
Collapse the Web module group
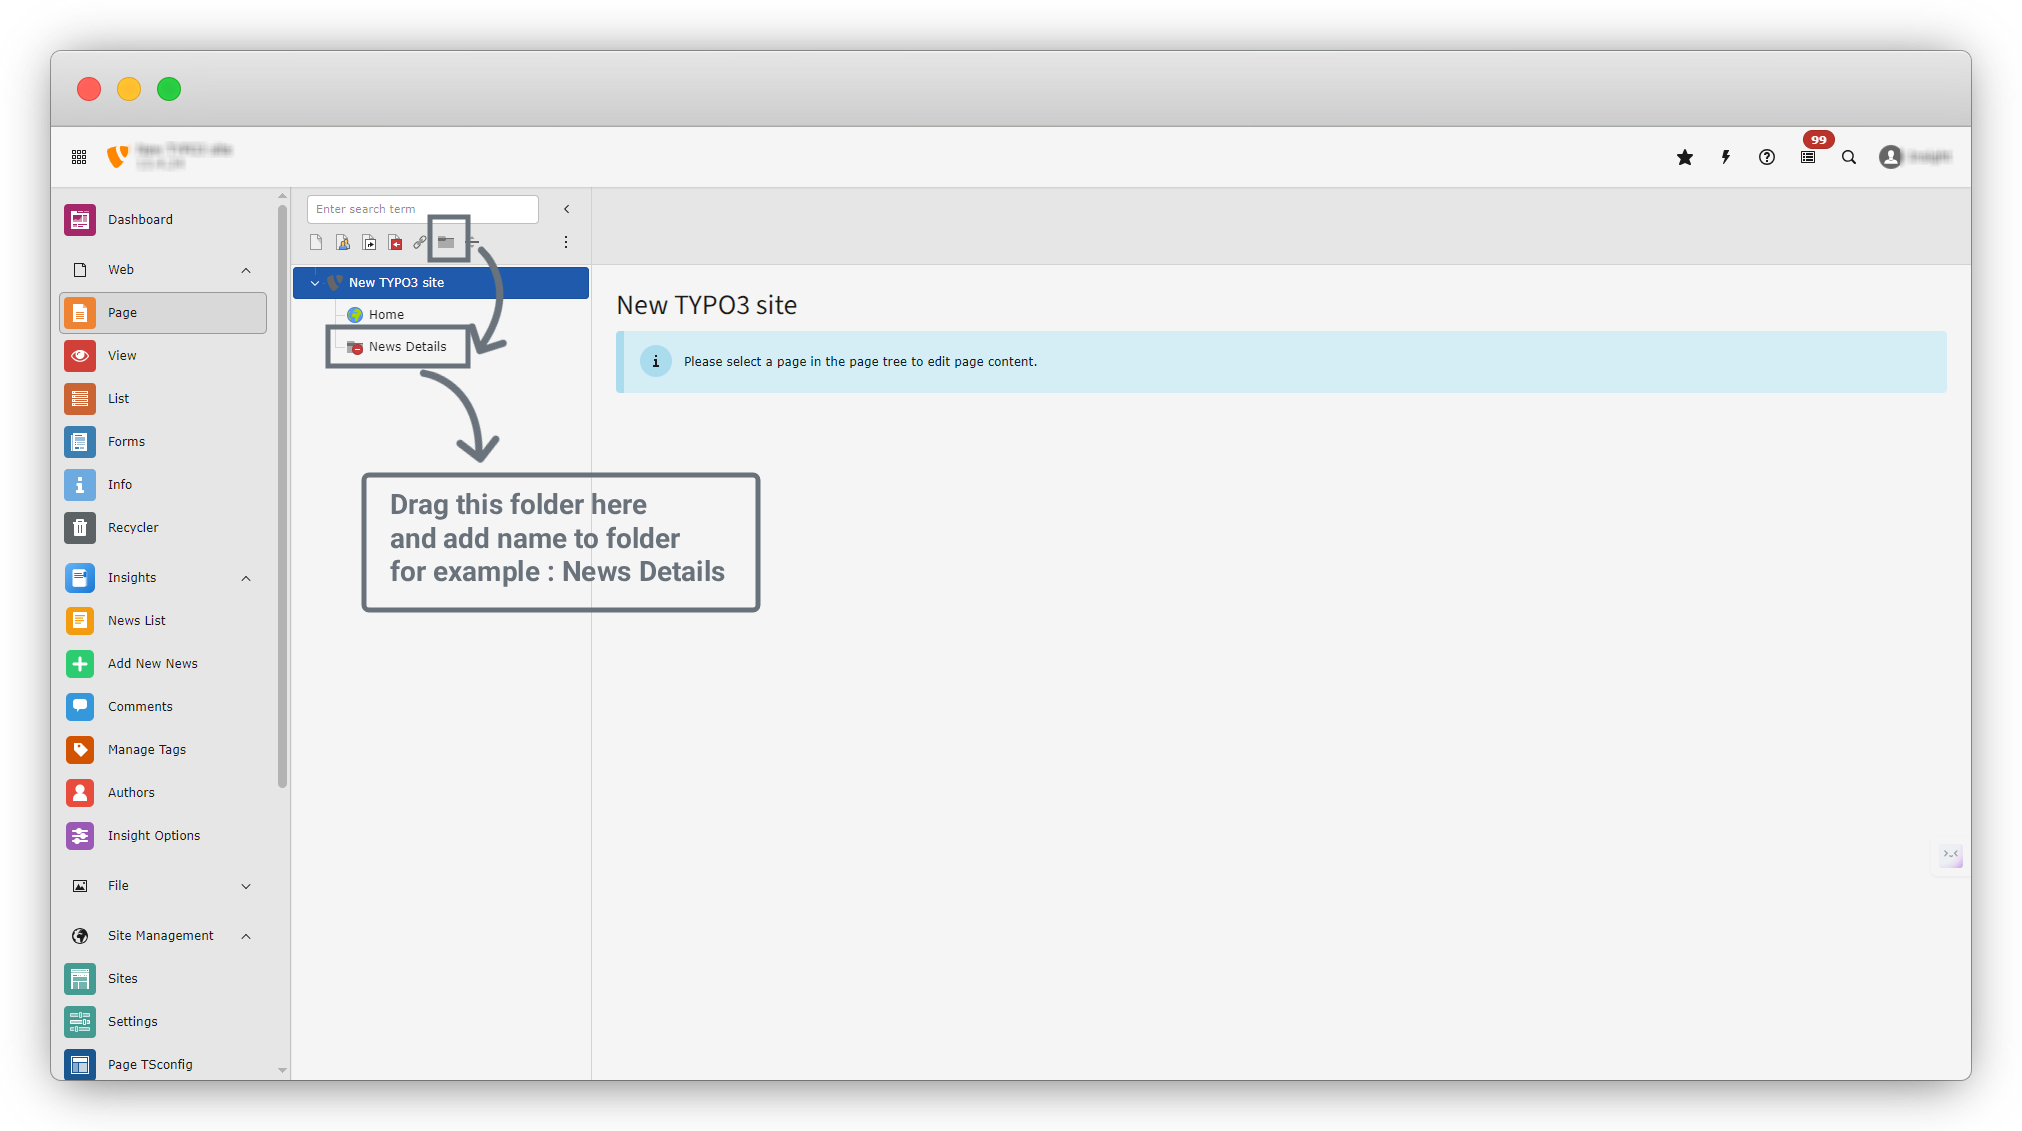click(x=246, y=270)
